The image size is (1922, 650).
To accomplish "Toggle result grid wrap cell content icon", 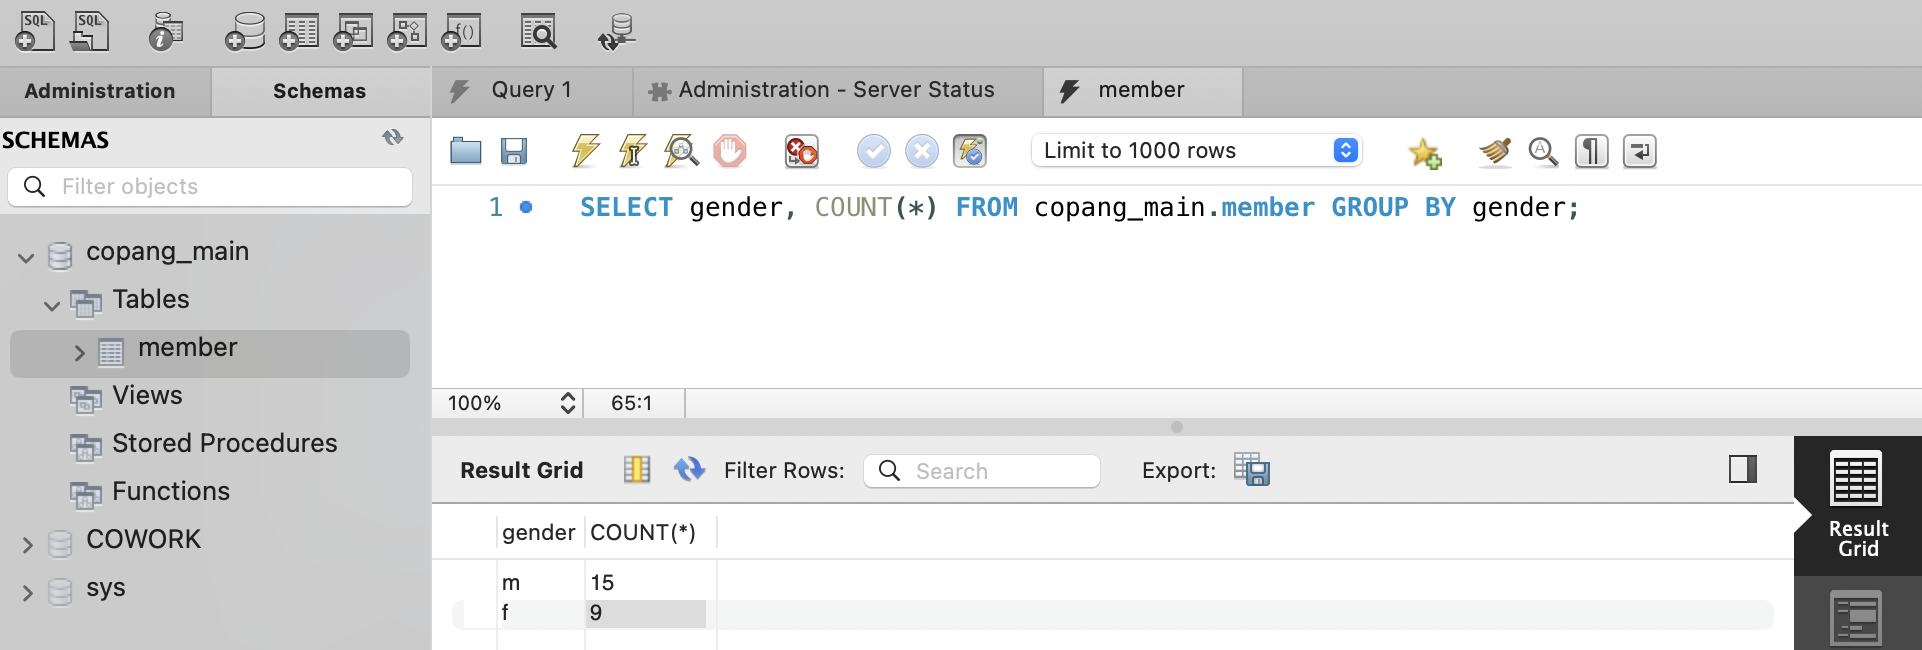I will [637, 469].
